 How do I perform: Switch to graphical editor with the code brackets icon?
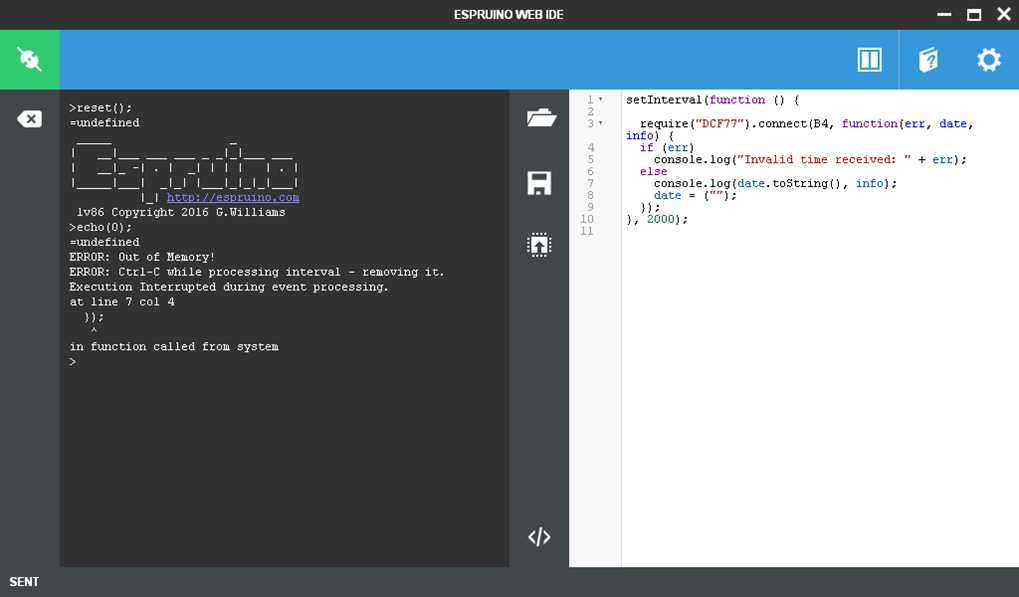(539, 537)
